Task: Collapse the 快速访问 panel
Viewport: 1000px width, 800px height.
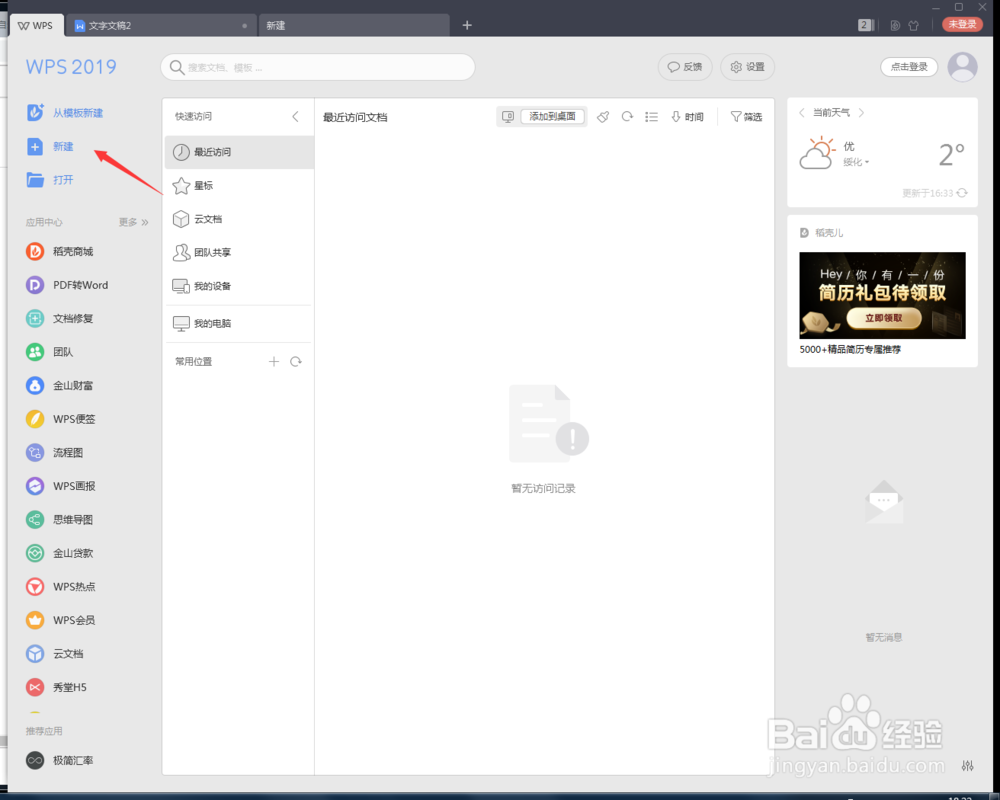Action: point(295,116)
